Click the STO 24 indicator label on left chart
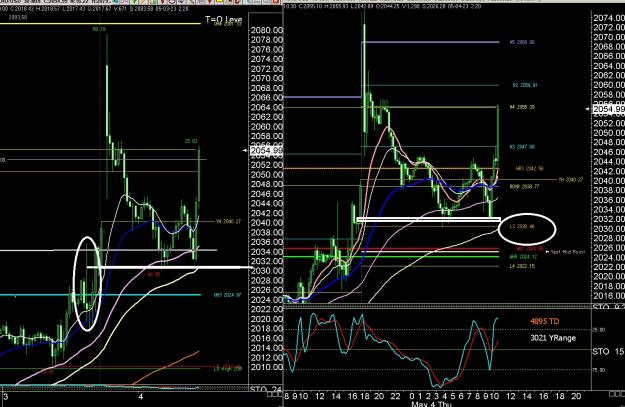The width and height of the screenshot is (625, 407). point(266,389)
